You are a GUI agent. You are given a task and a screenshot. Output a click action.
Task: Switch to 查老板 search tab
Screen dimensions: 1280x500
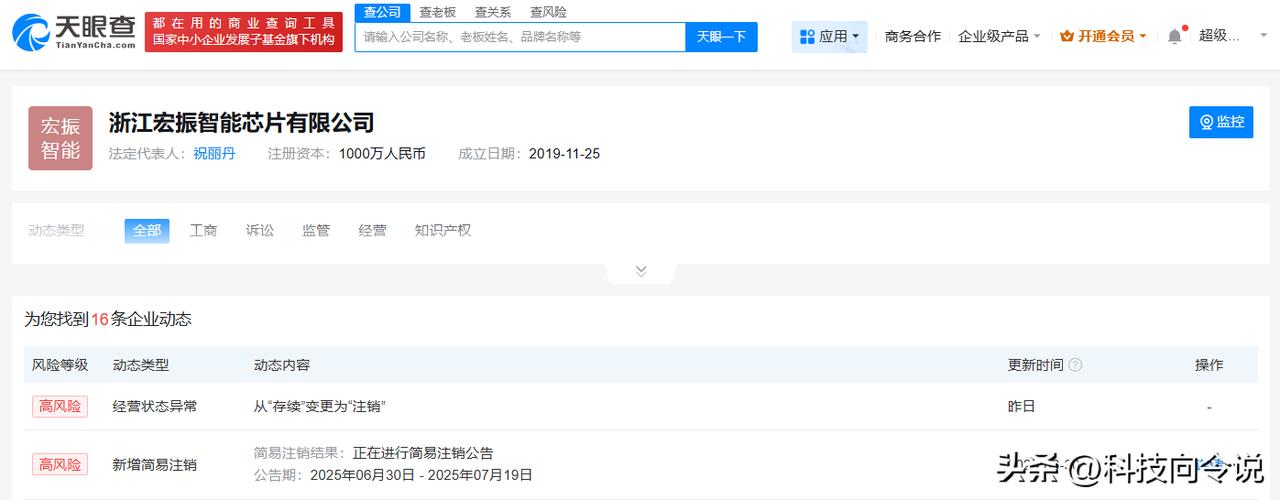click(438, 12)
